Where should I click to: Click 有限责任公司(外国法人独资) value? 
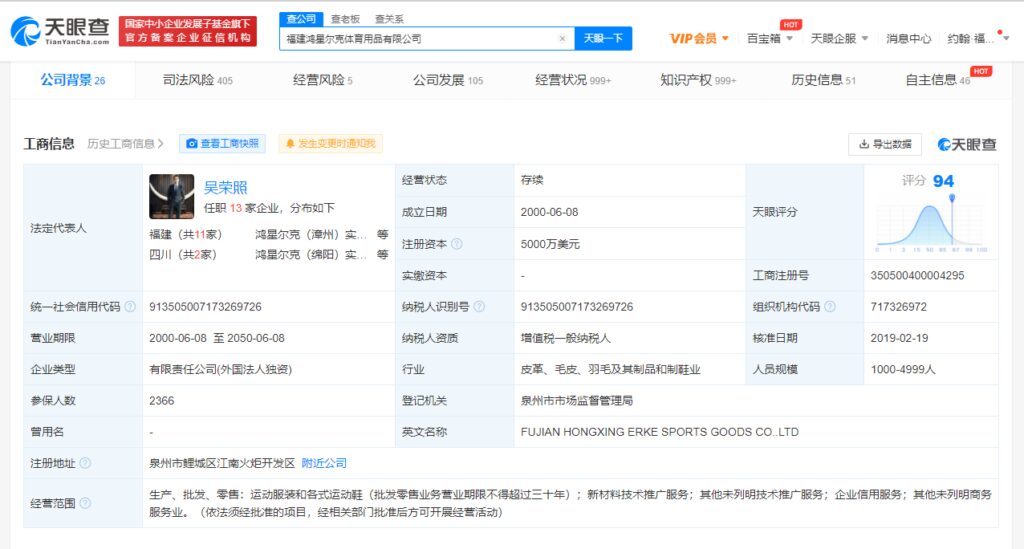pyautogui.click(x=220, y=369)
